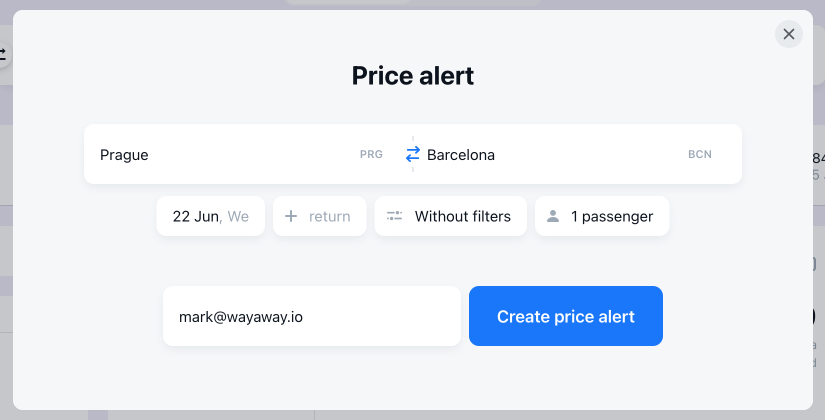
Task: Click the plus icon to add a return date
Action: (291, 216)
